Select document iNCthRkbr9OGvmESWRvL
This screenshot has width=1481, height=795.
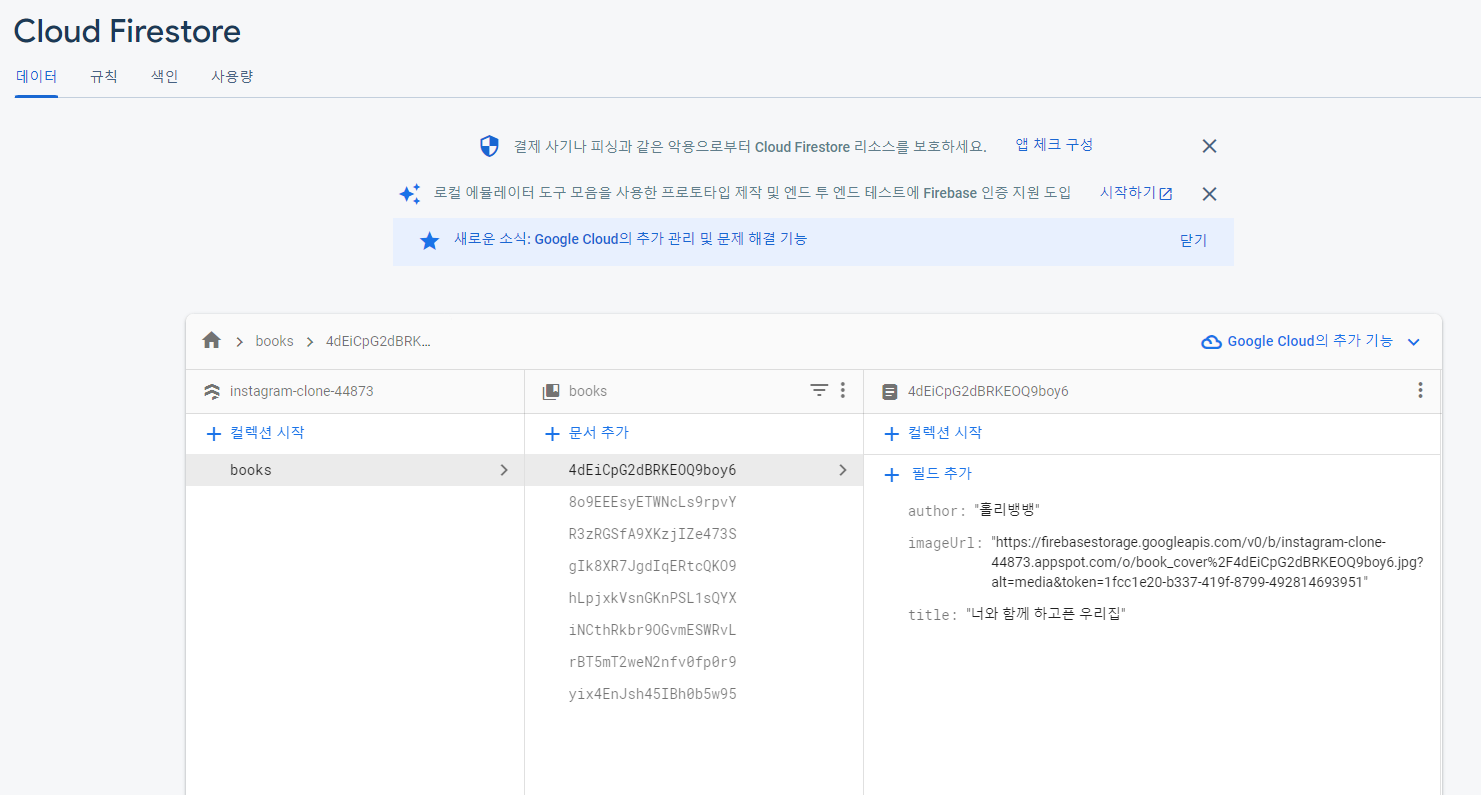tap(694, 630)
